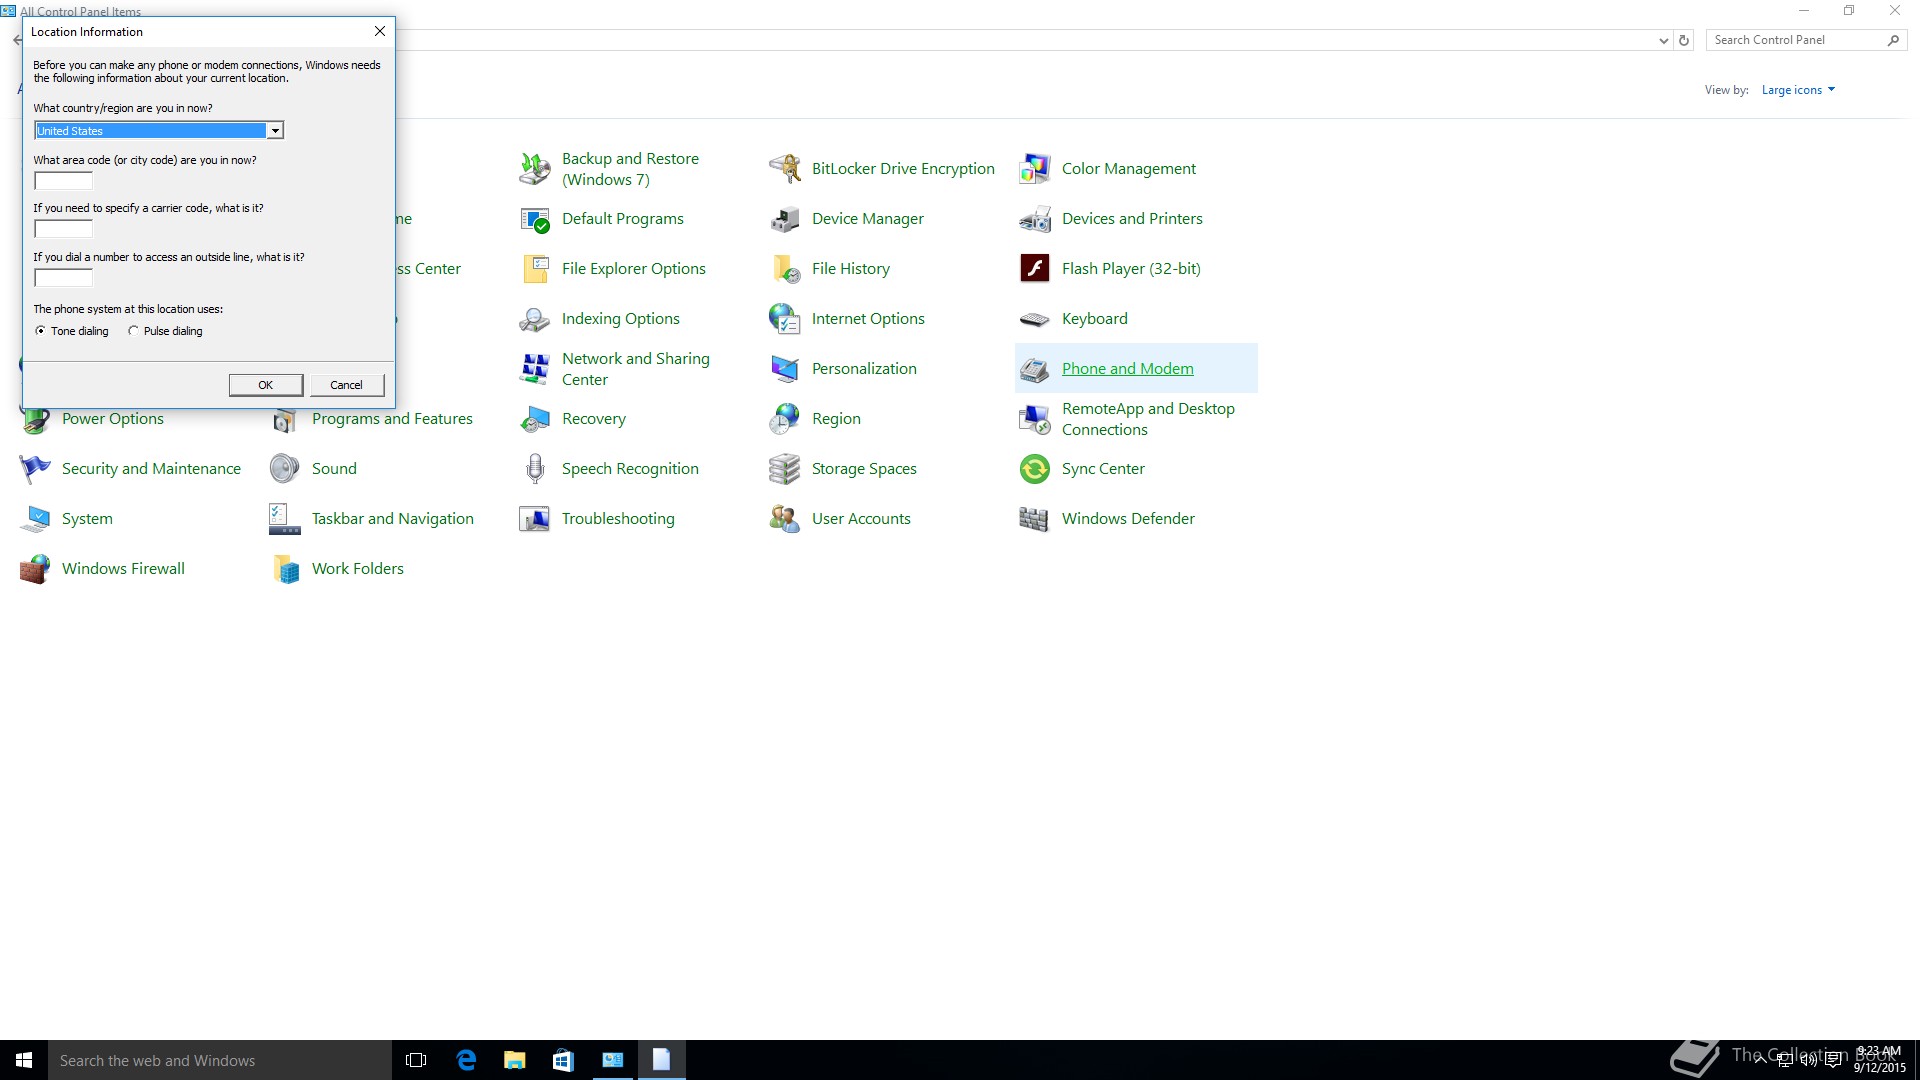
Task: Open Backup and Restore (Windows 7) icon
Action: point(535,169)
